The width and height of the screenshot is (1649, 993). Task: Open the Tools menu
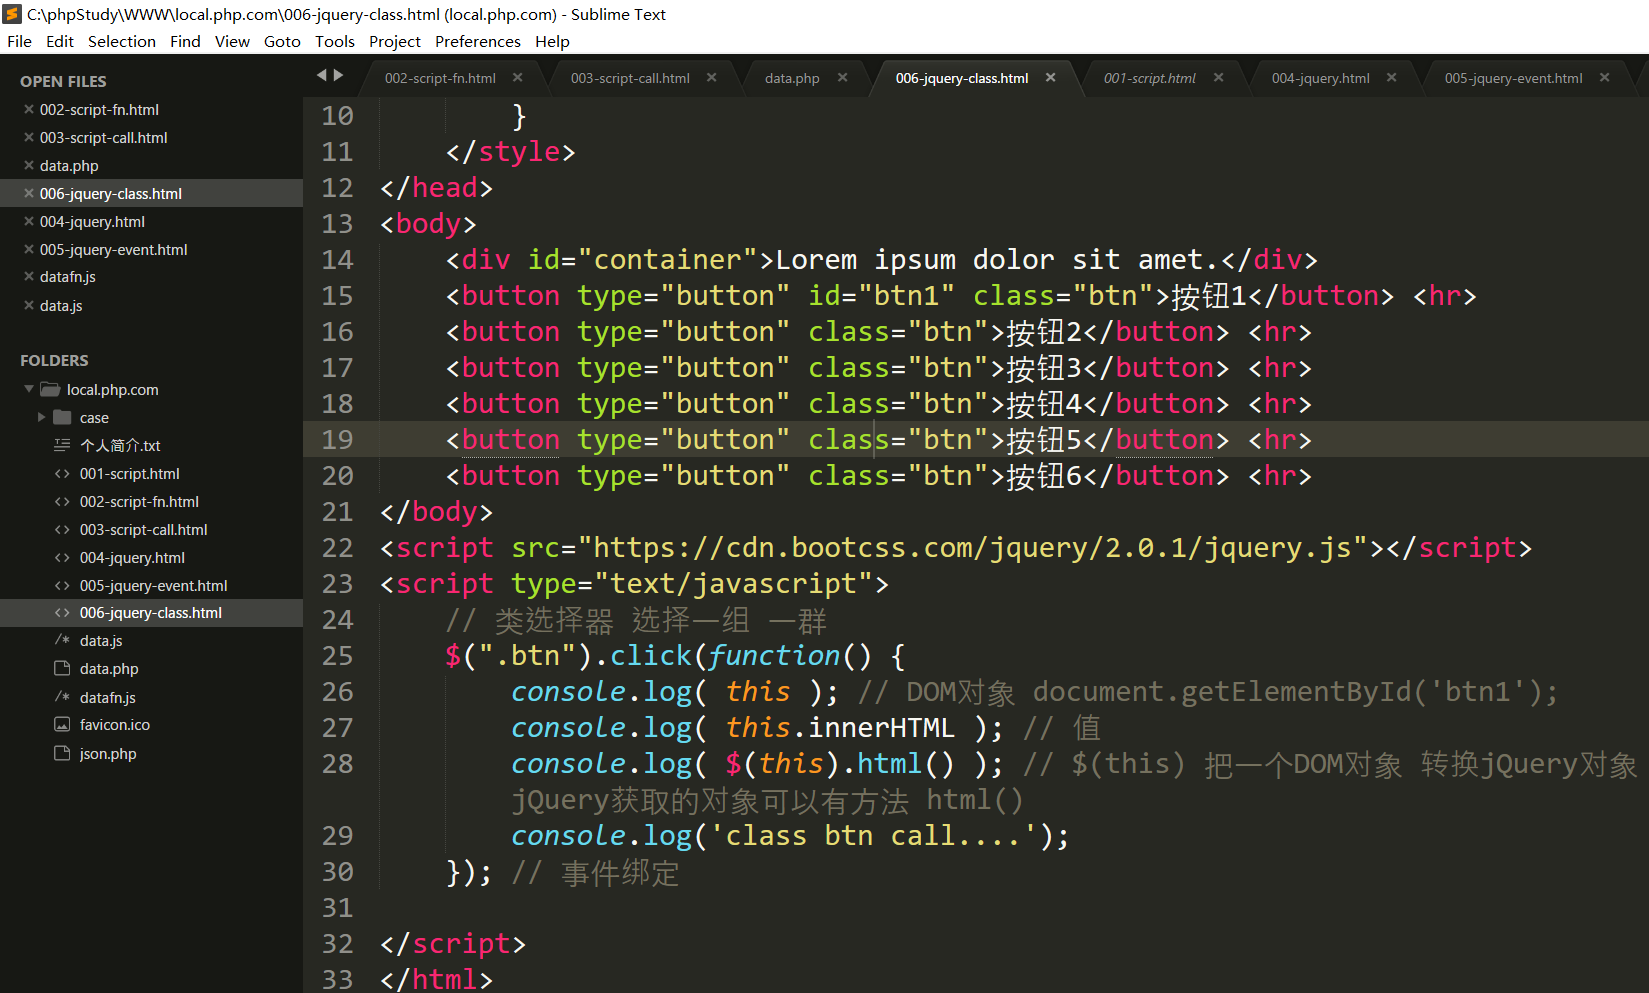tap(334, 41)
